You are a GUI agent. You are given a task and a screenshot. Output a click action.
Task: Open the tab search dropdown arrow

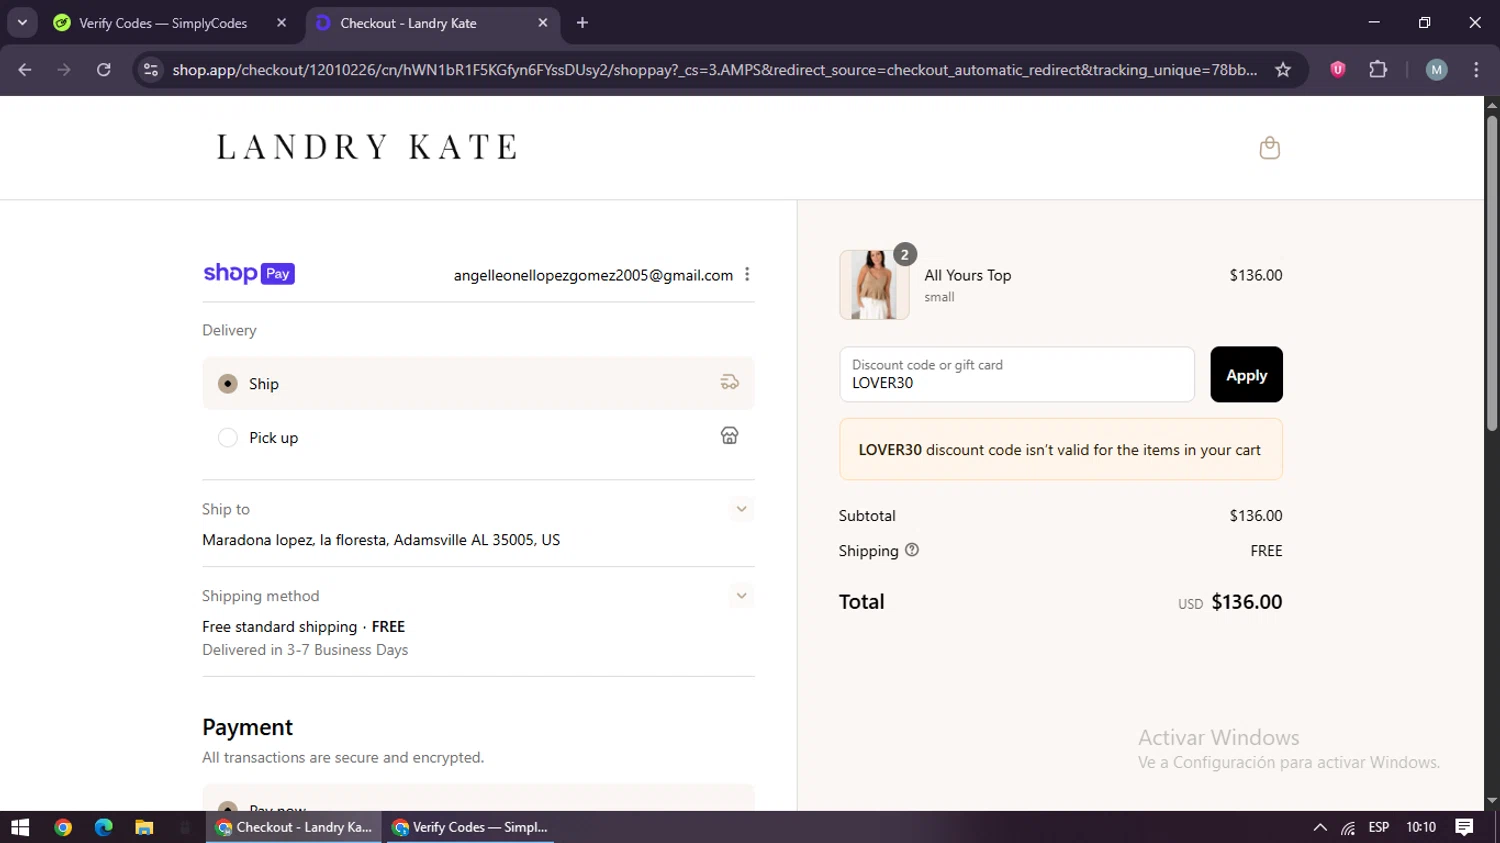(x=22, y=23)
